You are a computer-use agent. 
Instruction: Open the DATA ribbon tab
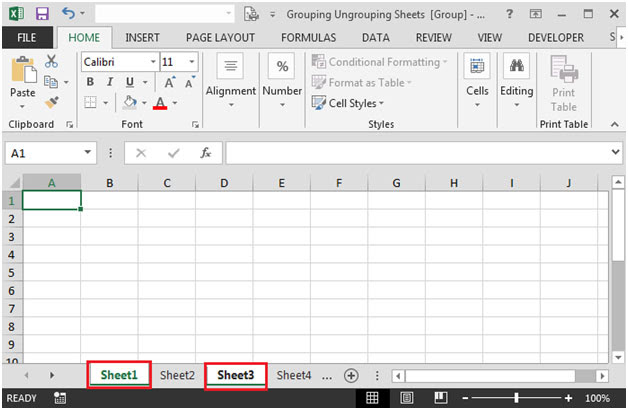[376, 38]
